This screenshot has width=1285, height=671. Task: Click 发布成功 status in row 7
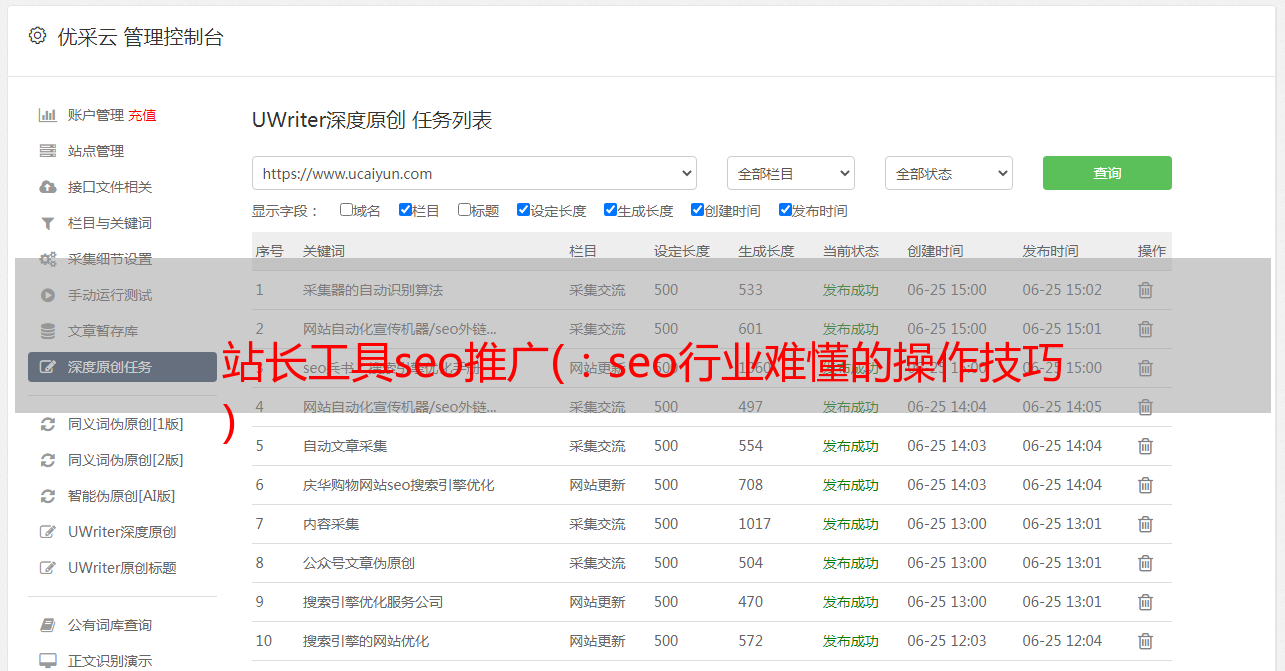tap(851, 524)
